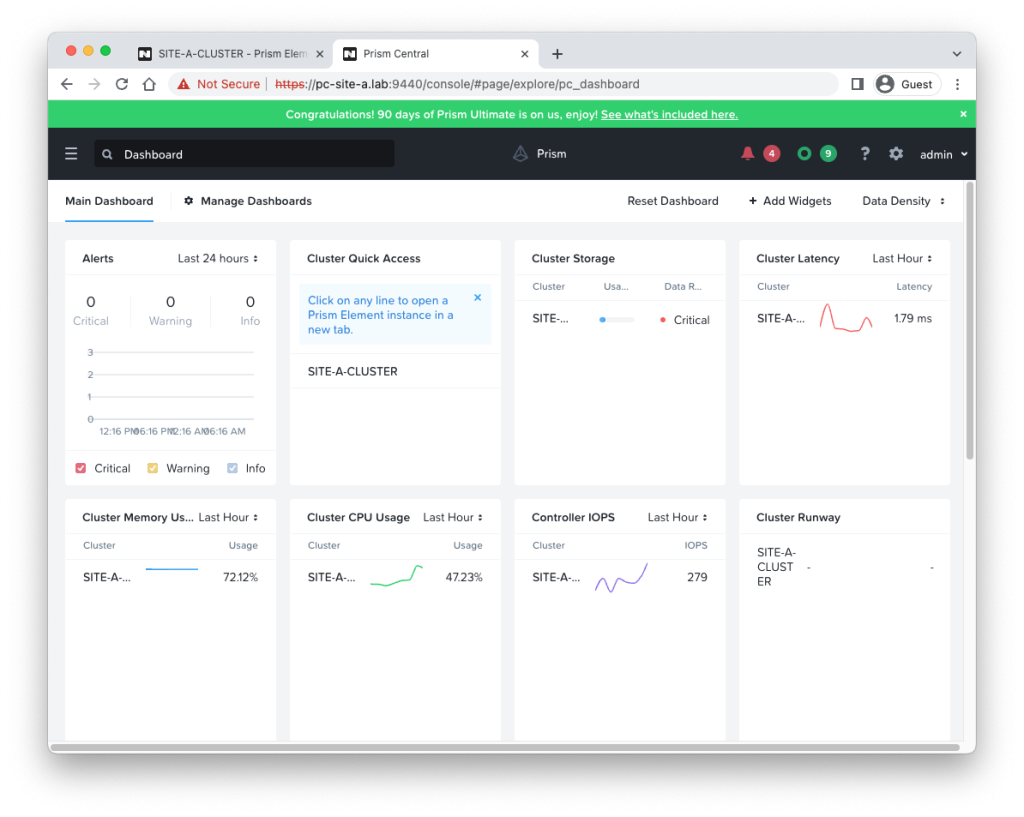Open the settings gear icon
The height and width of the screenshot is (817, 1024).
pos(896,154)
